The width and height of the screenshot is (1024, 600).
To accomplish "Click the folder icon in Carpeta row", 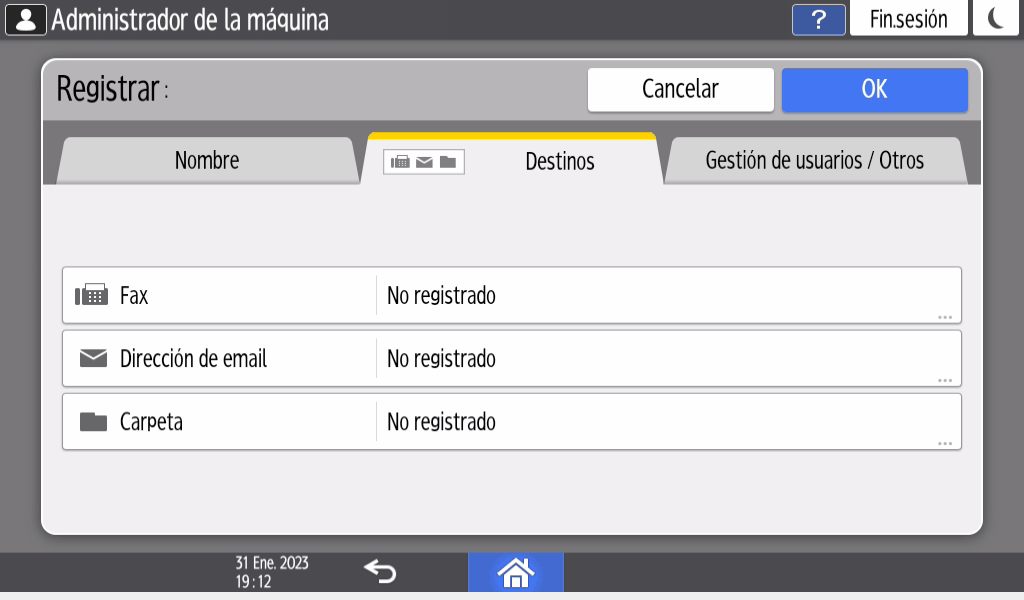I will [93, 422].
